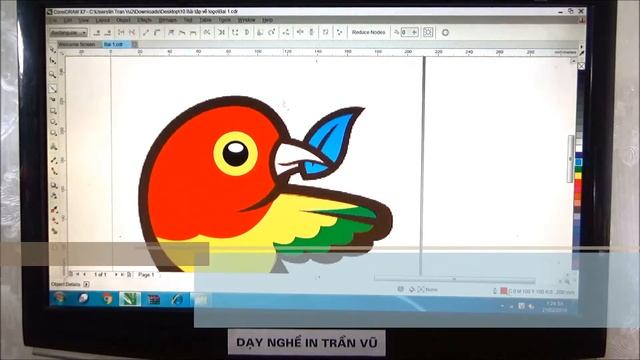Open the Help menu

267,20
